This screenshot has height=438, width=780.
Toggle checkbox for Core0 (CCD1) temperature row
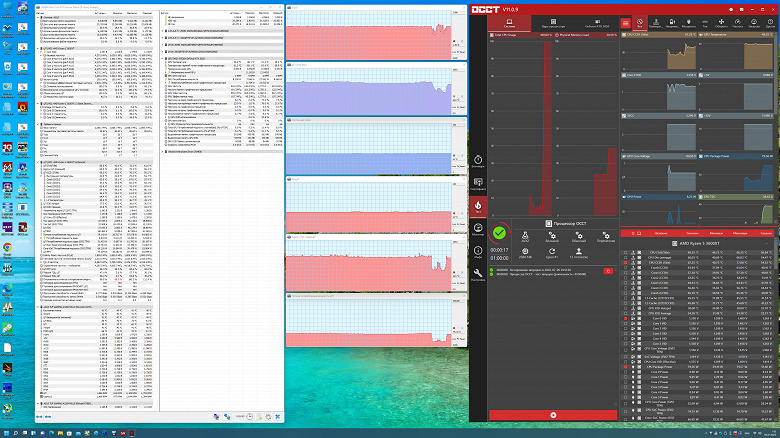coord(626,267)
